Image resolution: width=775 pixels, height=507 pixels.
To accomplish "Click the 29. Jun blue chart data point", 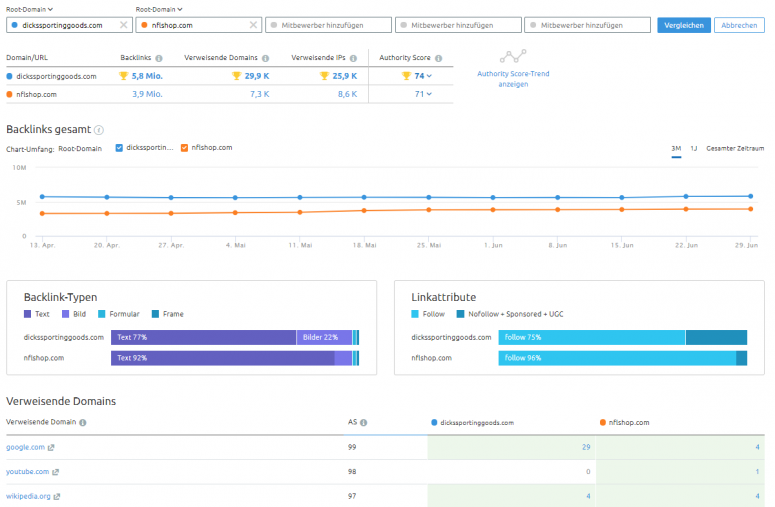I will pos(750,196).
